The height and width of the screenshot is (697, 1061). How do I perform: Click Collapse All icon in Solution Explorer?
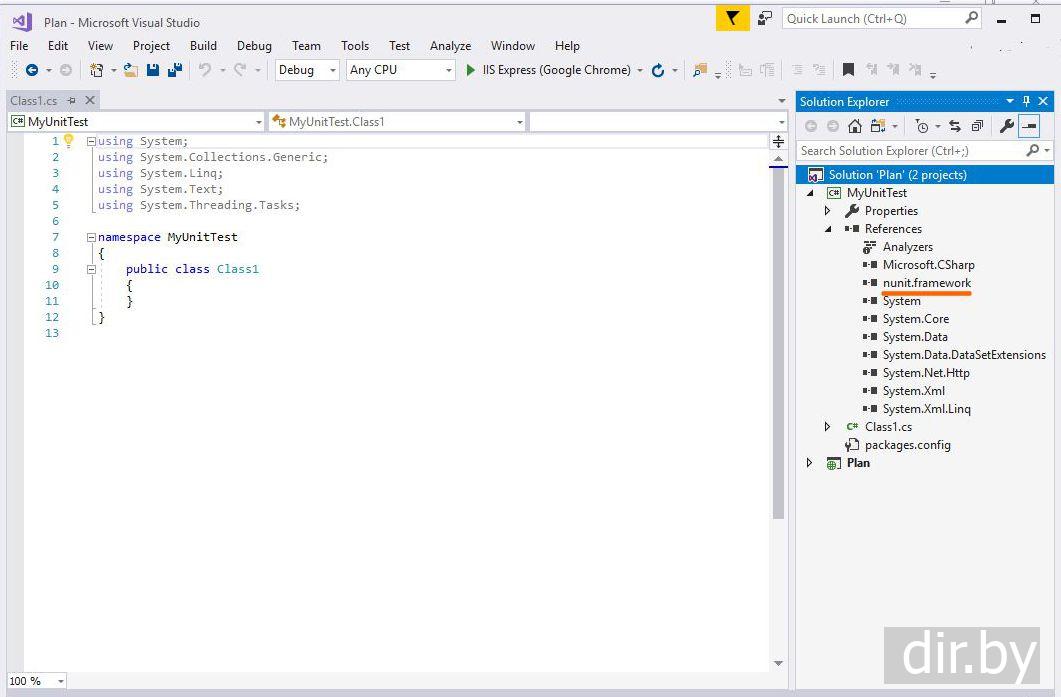(x=977, y=126)
